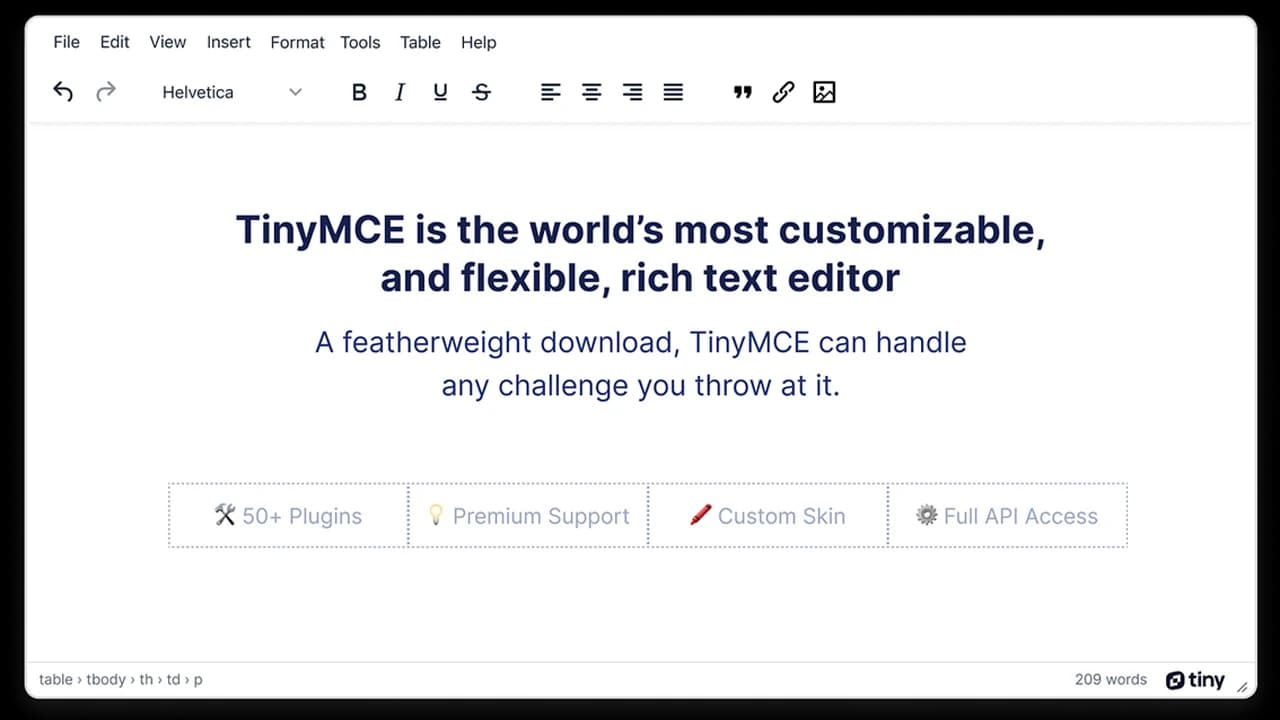Viewport: 1280px width, 720px height.
Task: Open the Helvetica font dropdown
Action: pyautogui.click(x=232, y=92)
